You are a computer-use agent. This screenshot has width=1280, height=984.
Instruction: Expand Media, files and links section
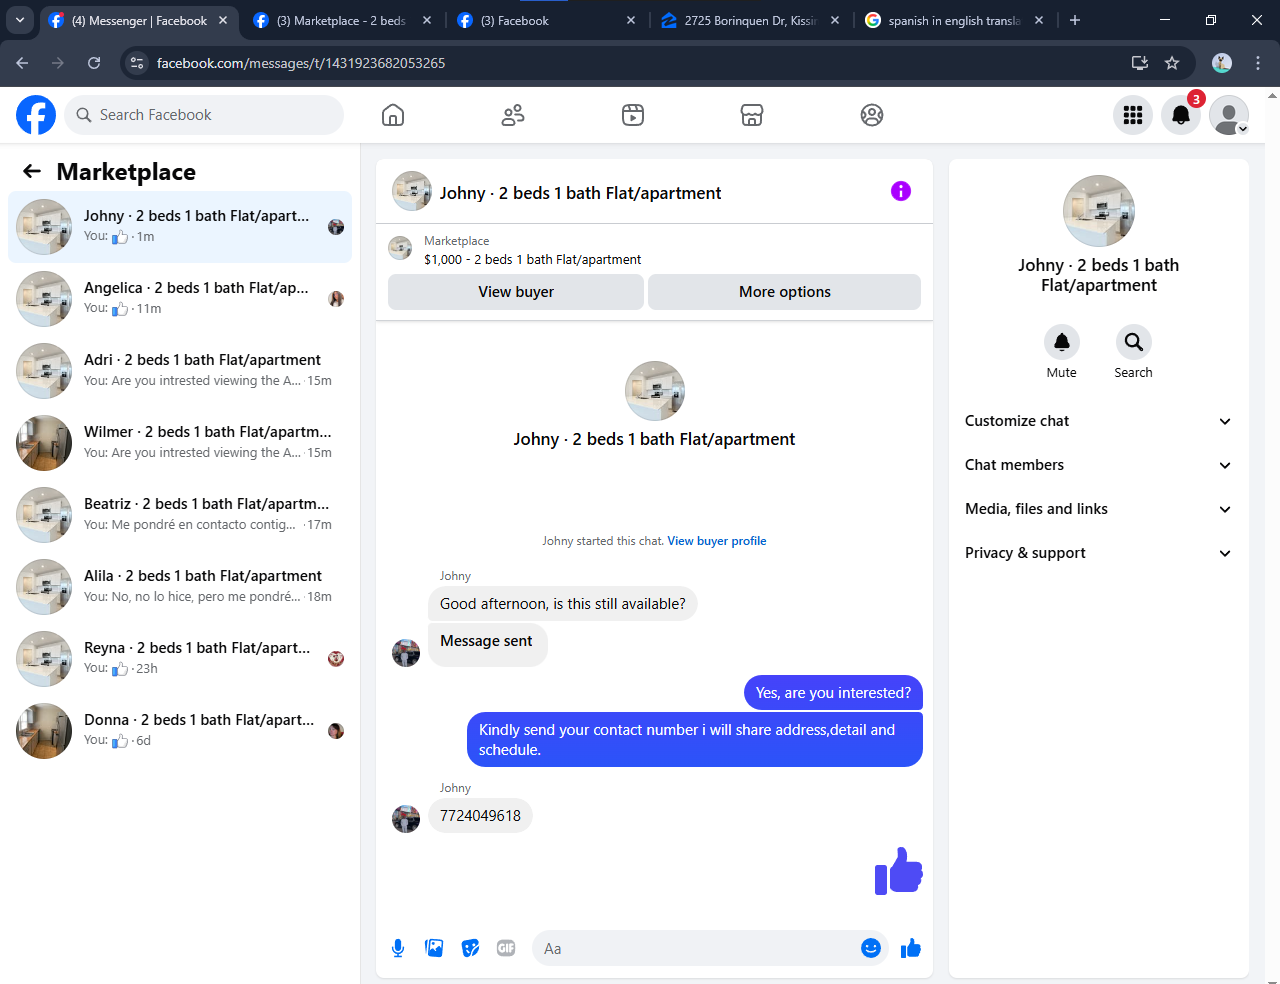click(1098, 509)
